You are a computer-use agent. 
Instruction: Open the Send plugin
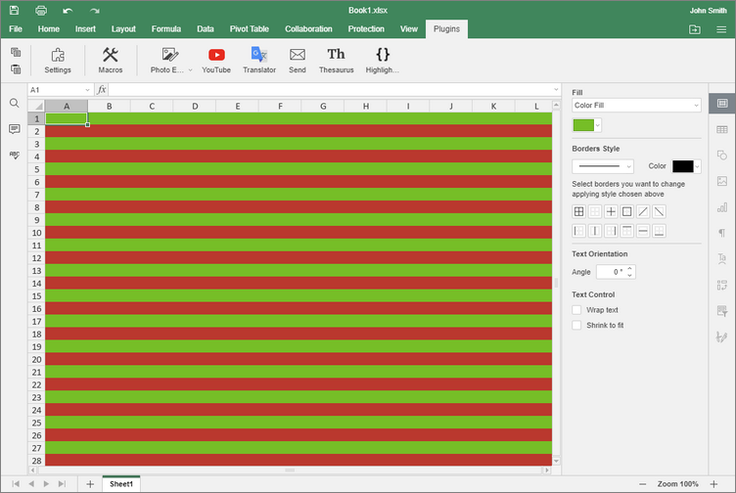(x=297, y=61)
